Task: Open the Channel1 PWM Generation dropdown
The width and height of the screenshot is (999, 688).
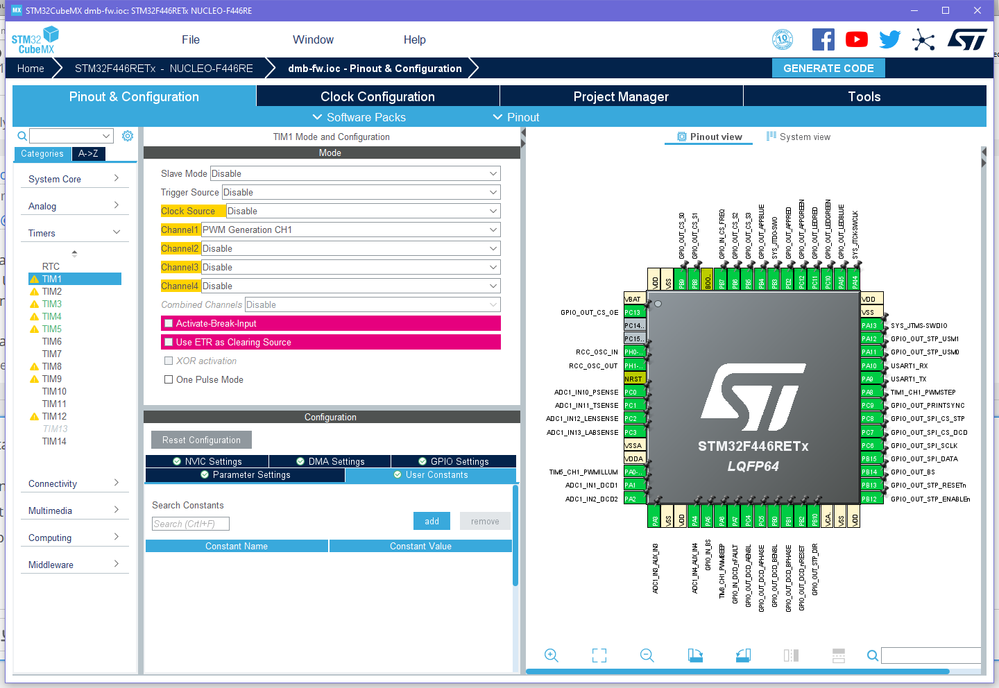Action: pyautogui.click(x=350, y=229)
